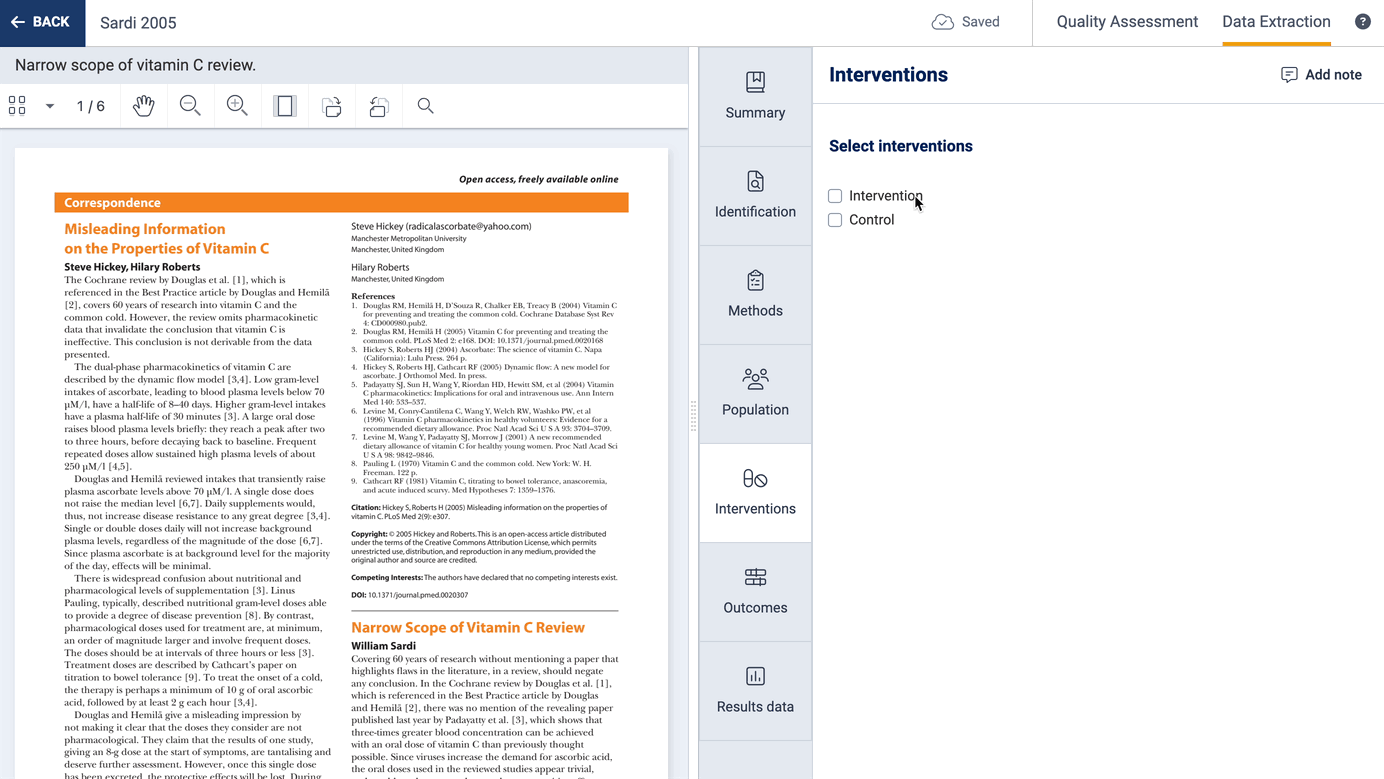Viewport: 1384px width, 779px height.
Task: Click the Select interventions heading
Action: pyautogui.click(x=901, y=146)
